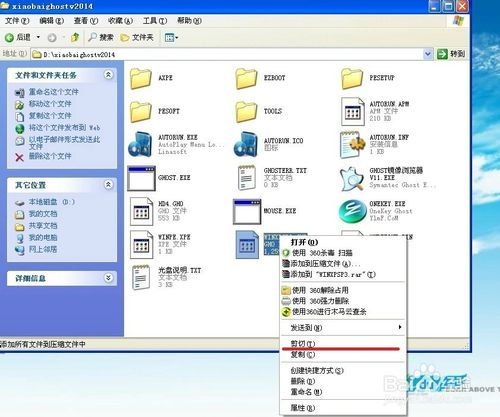The height and width of the screenshot is (417, 500).
Task: Click 重命名这个文件 task link
Action: (54, 92)
